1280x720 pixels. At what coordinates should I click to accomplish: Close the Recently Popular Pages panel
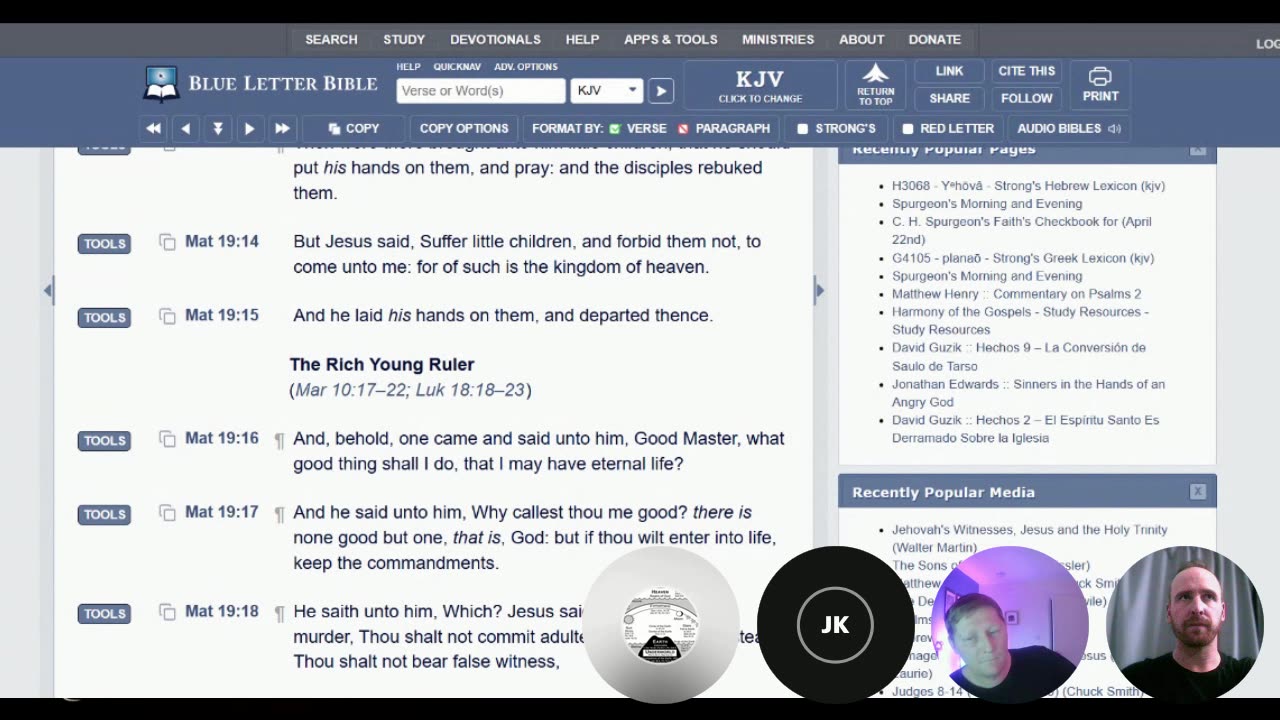pyautogui.click(x=1198, y=150)
